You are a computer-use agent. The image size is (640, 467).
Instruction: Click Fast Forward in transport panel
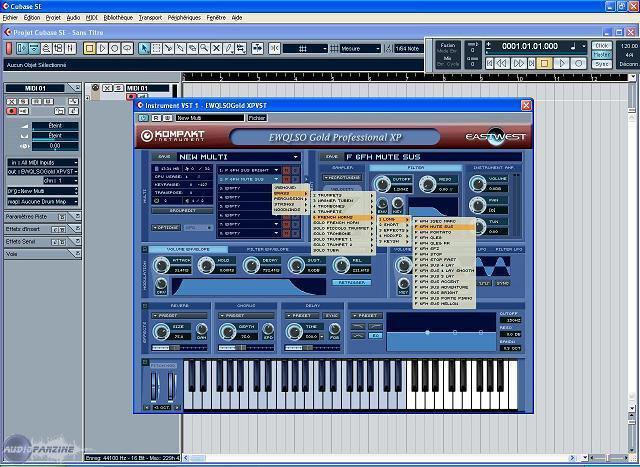click(x=518, y=63)
